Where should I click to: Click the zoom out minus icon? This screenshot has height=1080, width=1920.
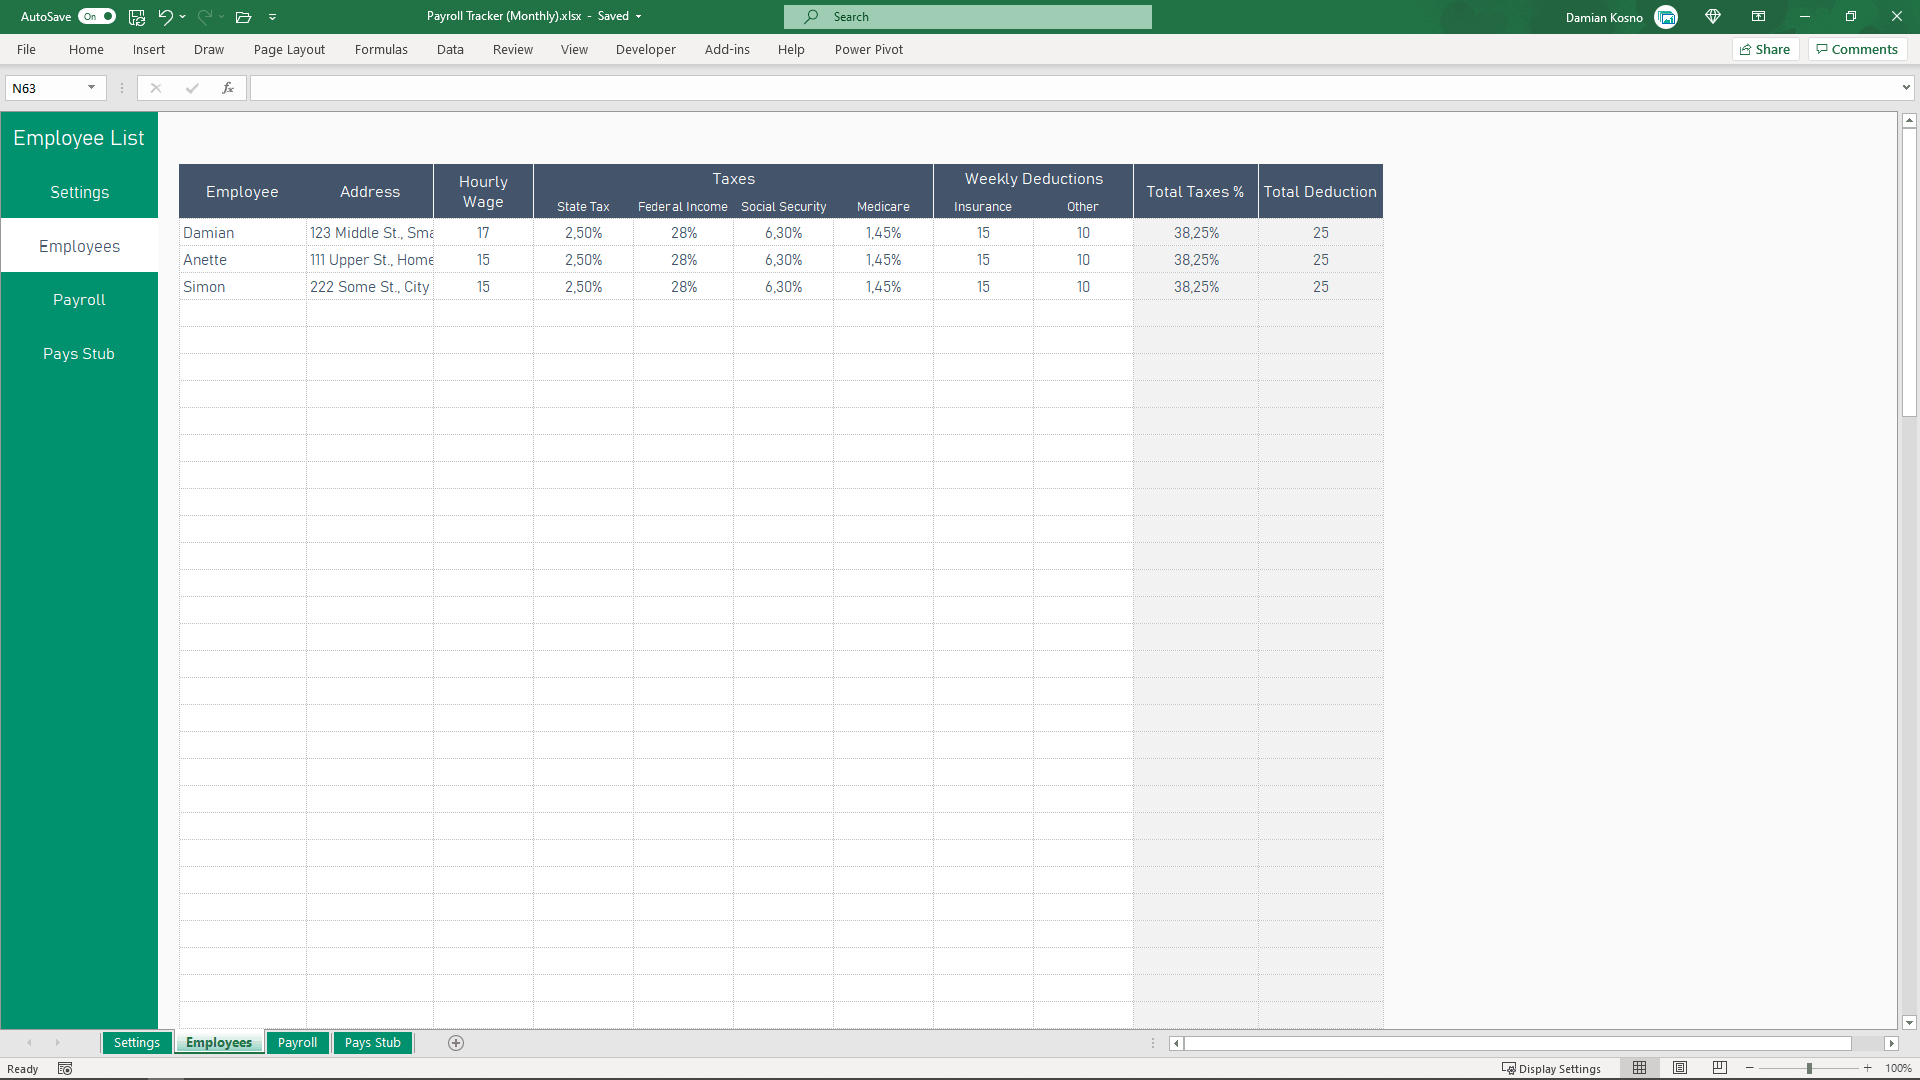pos(1750,1068)
